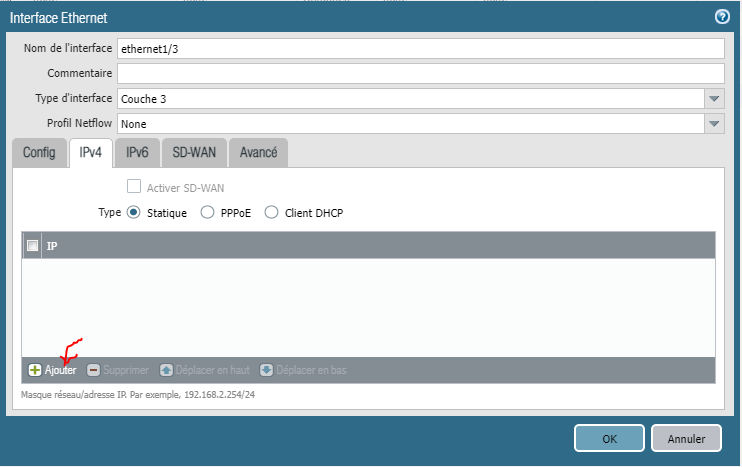
Task: Switch to the IPv6 tab
Action: coord(137,153)
